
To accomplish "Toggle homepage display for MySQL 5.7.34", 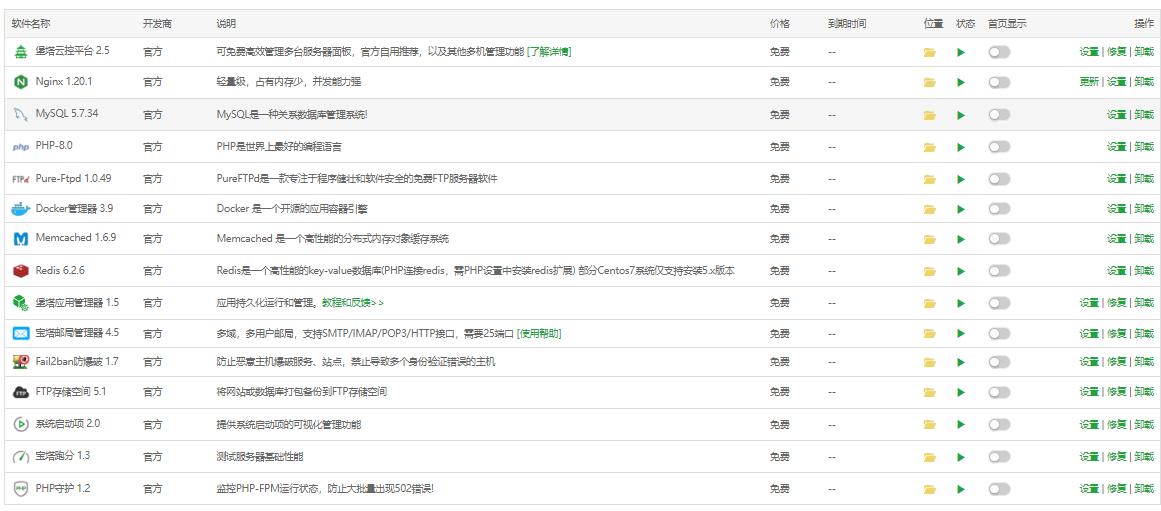I will (x=999, y=115).
